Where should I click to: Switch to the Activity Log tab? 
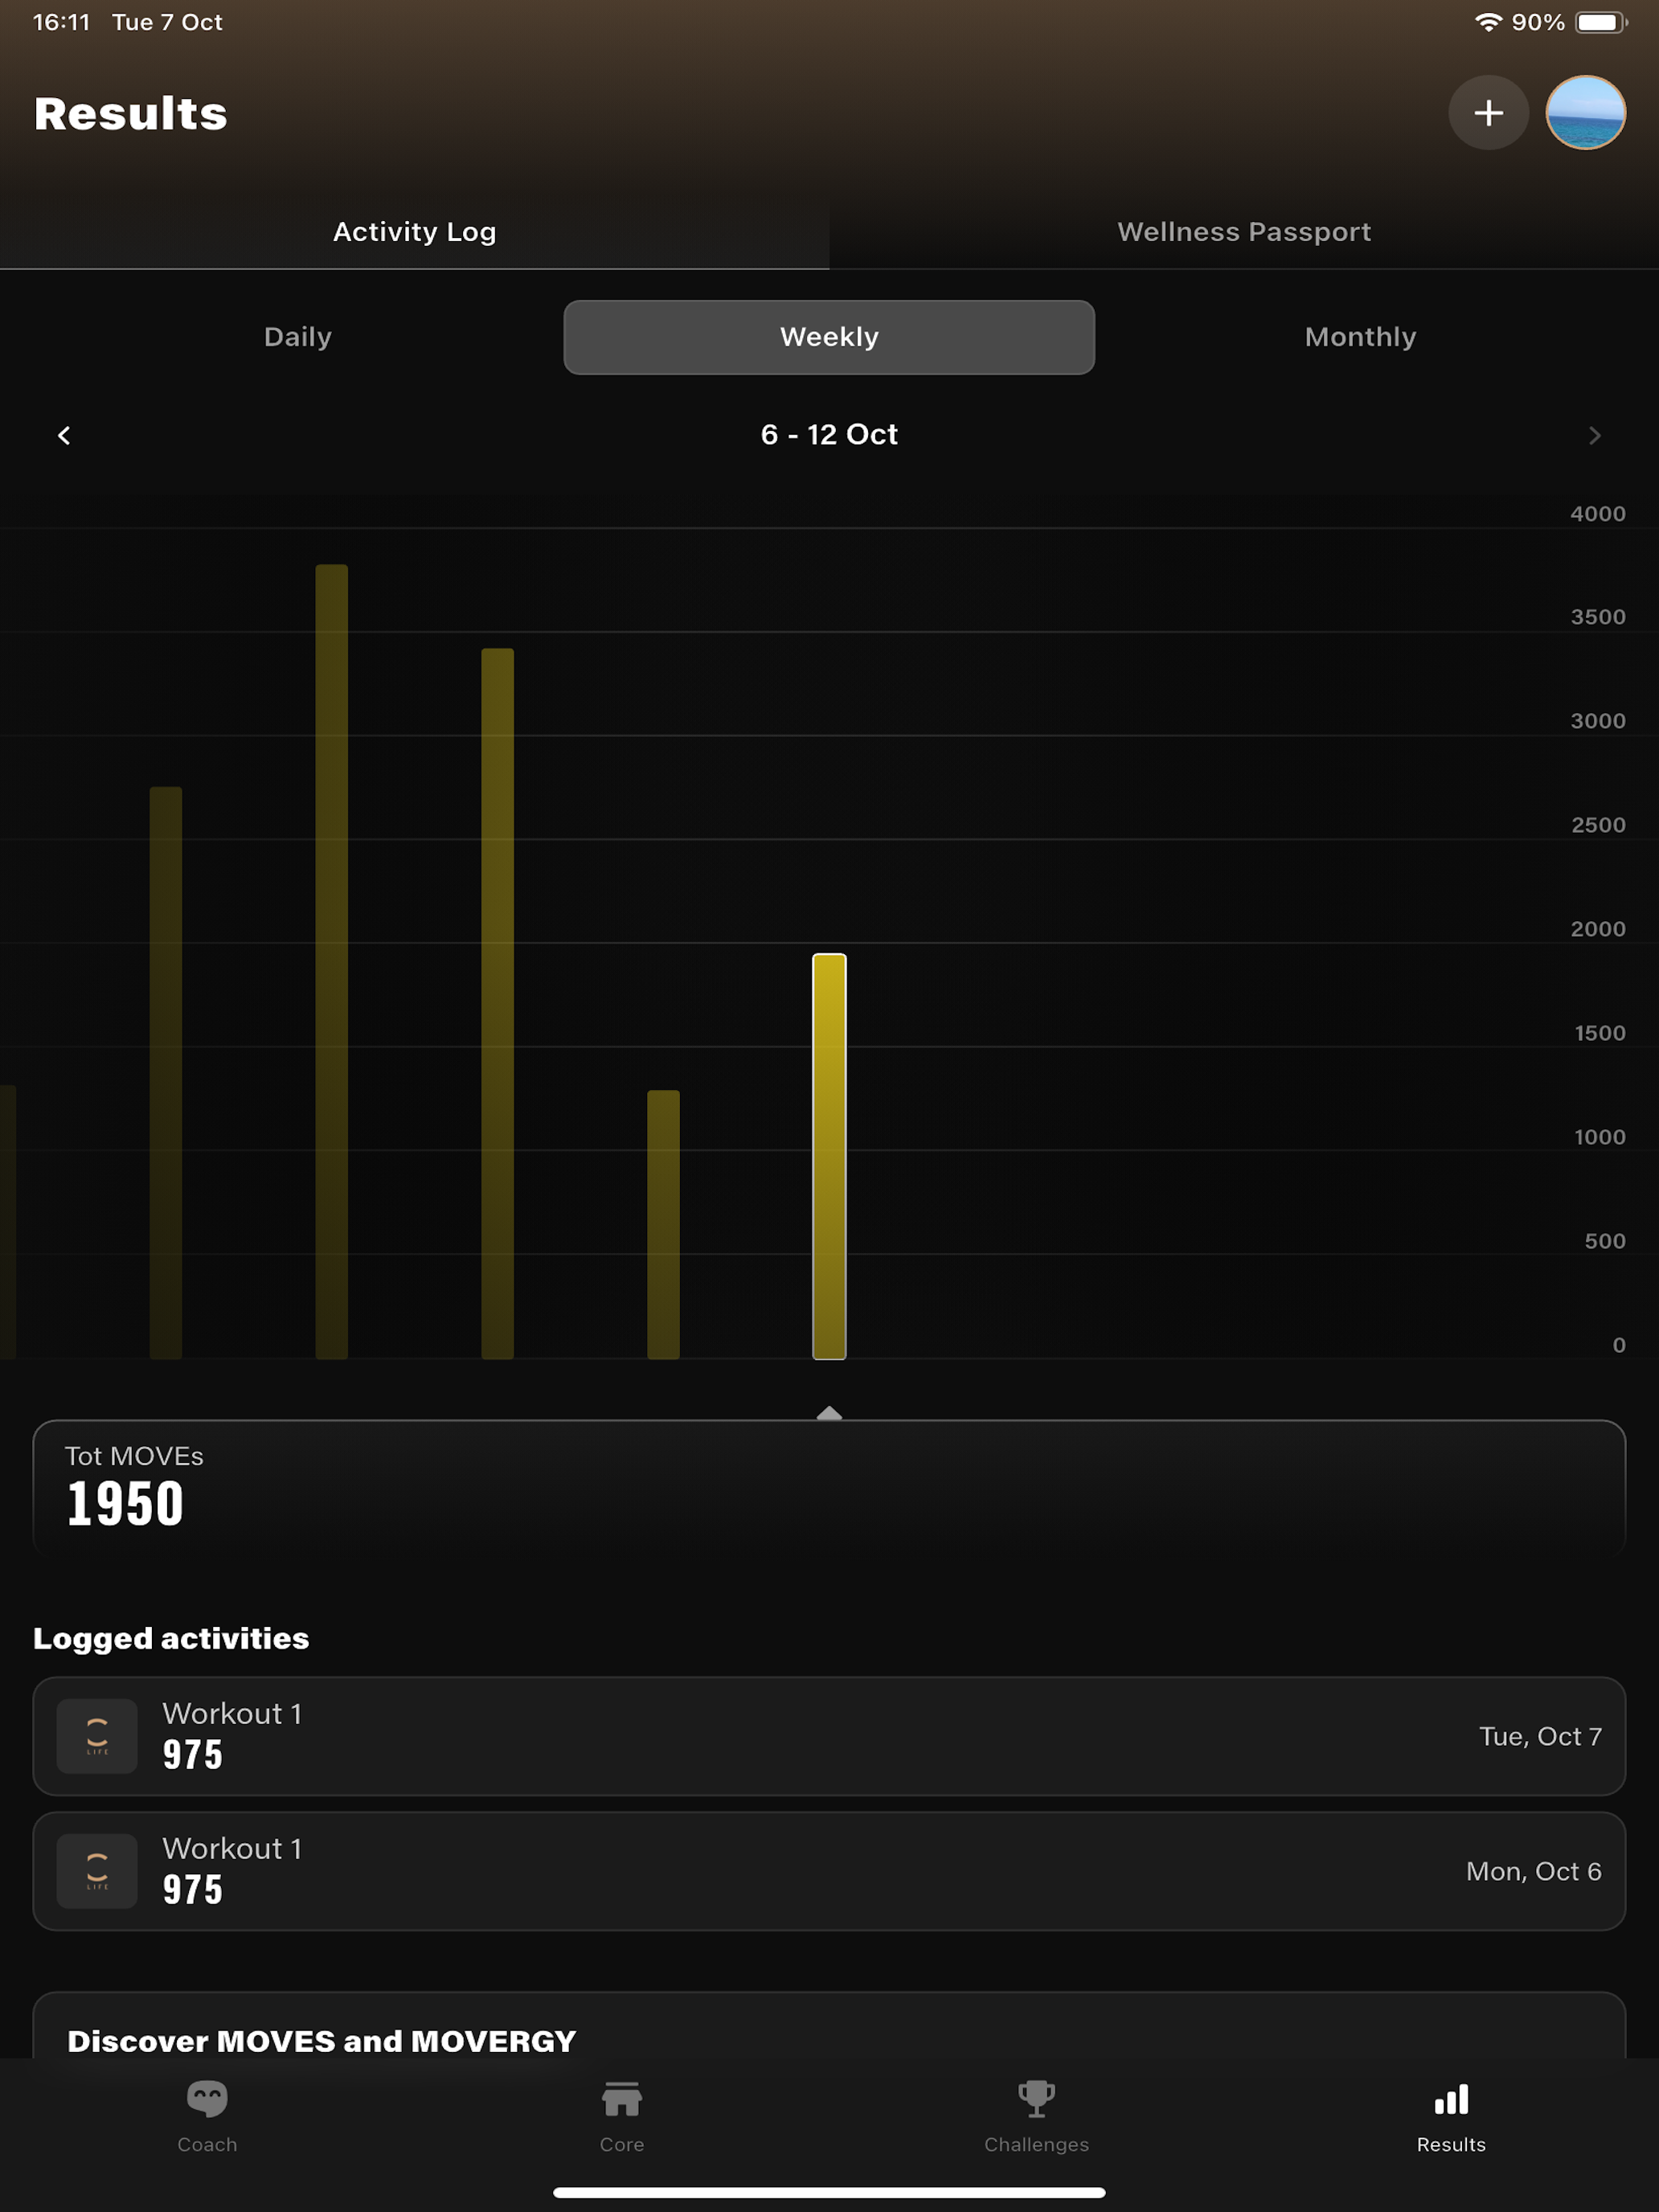point(414,232)
